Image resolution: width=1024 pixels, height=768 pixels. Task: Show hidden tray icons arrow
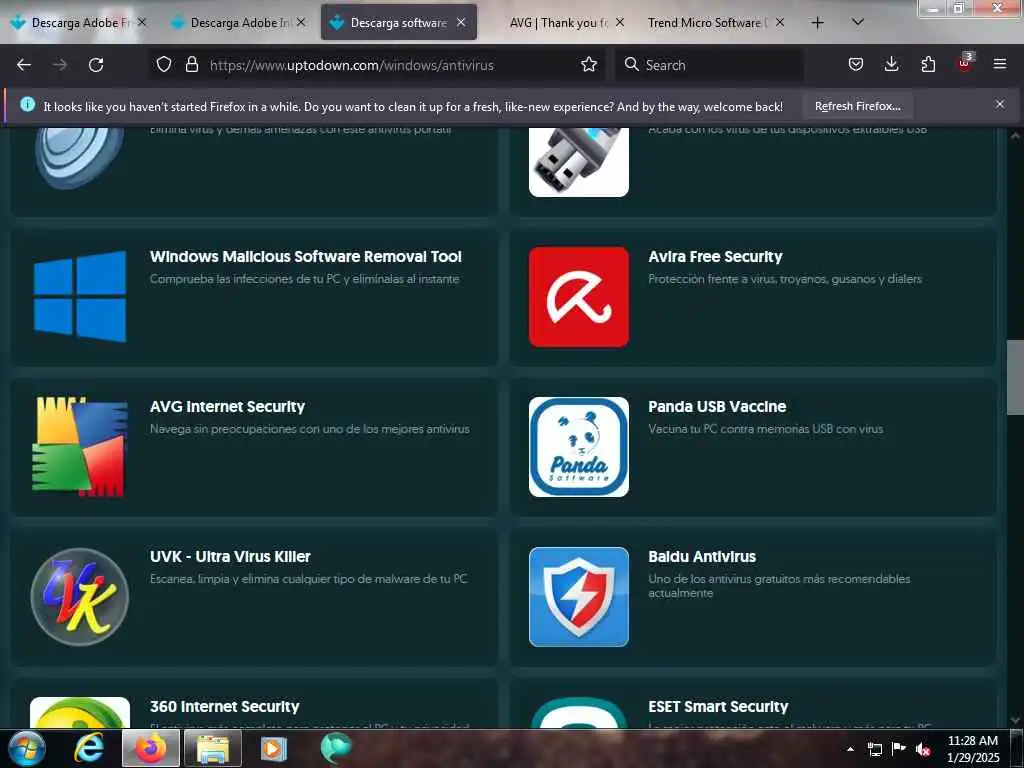coord(850,749)
